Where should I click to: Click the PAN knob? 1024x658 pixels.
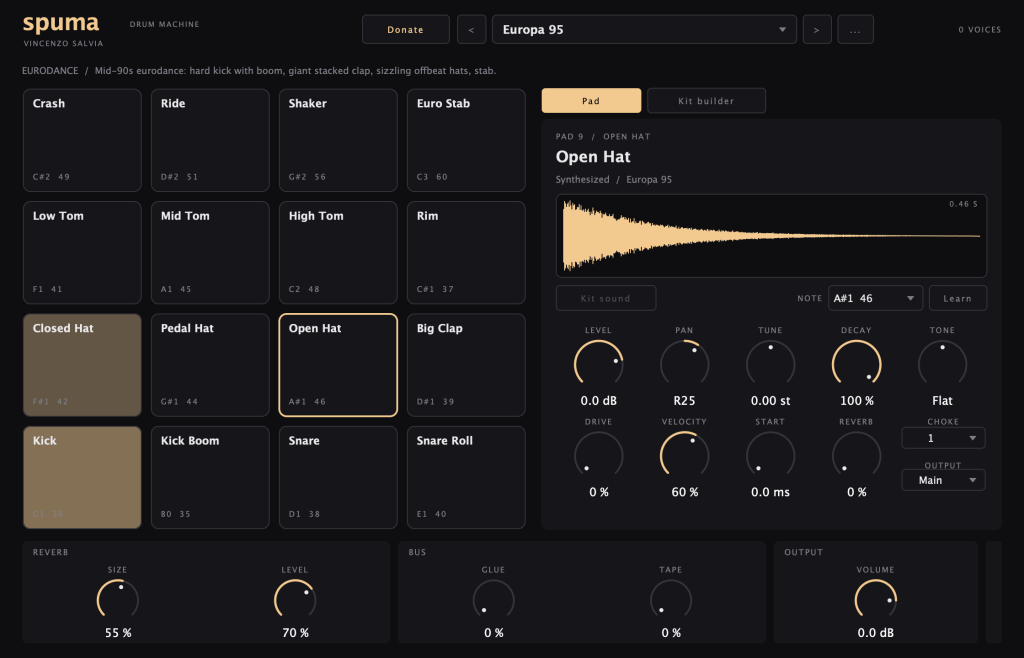tap(684, 364)
